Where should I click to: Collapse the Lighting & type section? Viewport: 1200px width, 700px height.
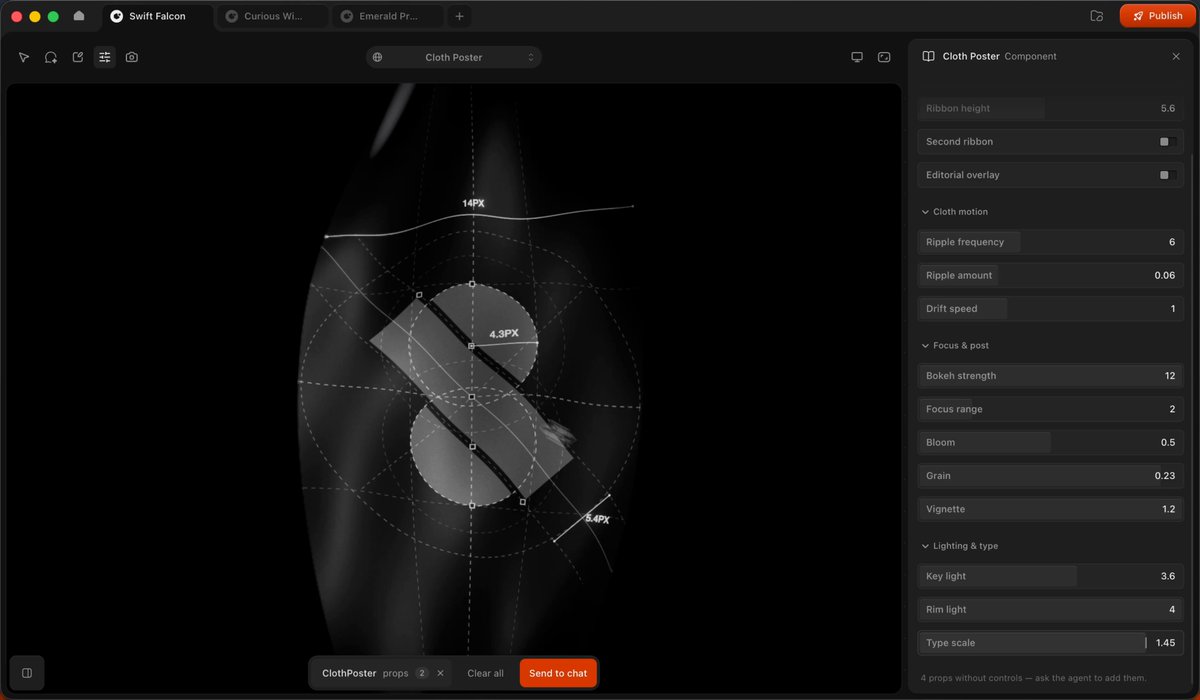tap(959, 546)
